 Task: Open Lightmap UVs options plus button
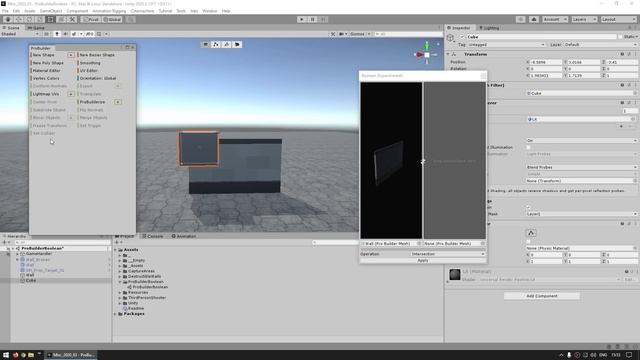click(x=71, y=94)
